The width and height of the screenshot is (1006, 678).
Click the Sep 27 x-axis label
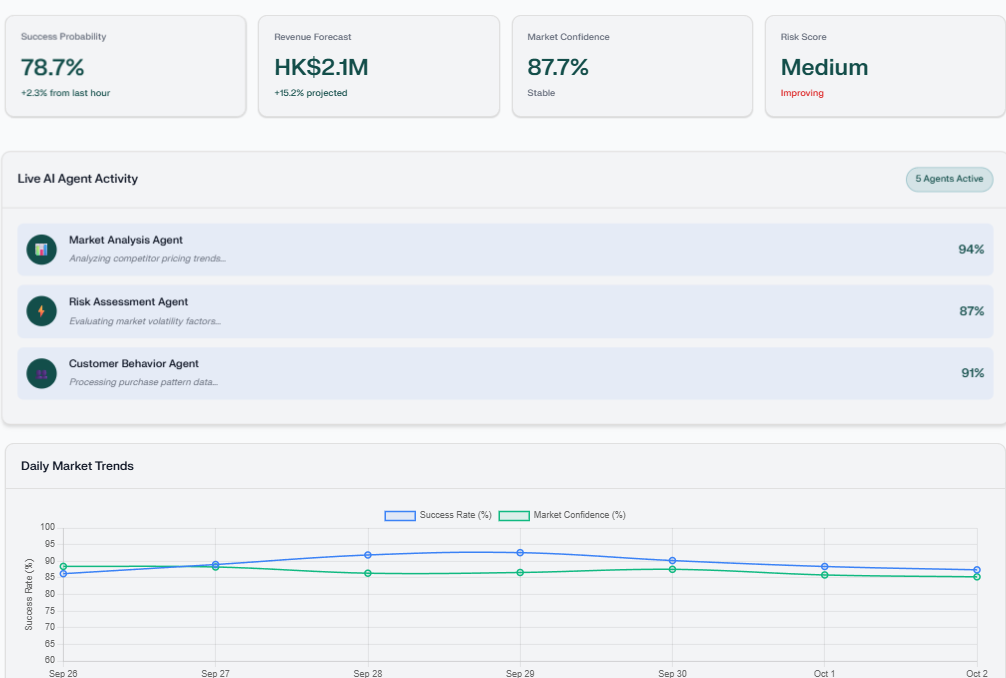pos(215,673)
